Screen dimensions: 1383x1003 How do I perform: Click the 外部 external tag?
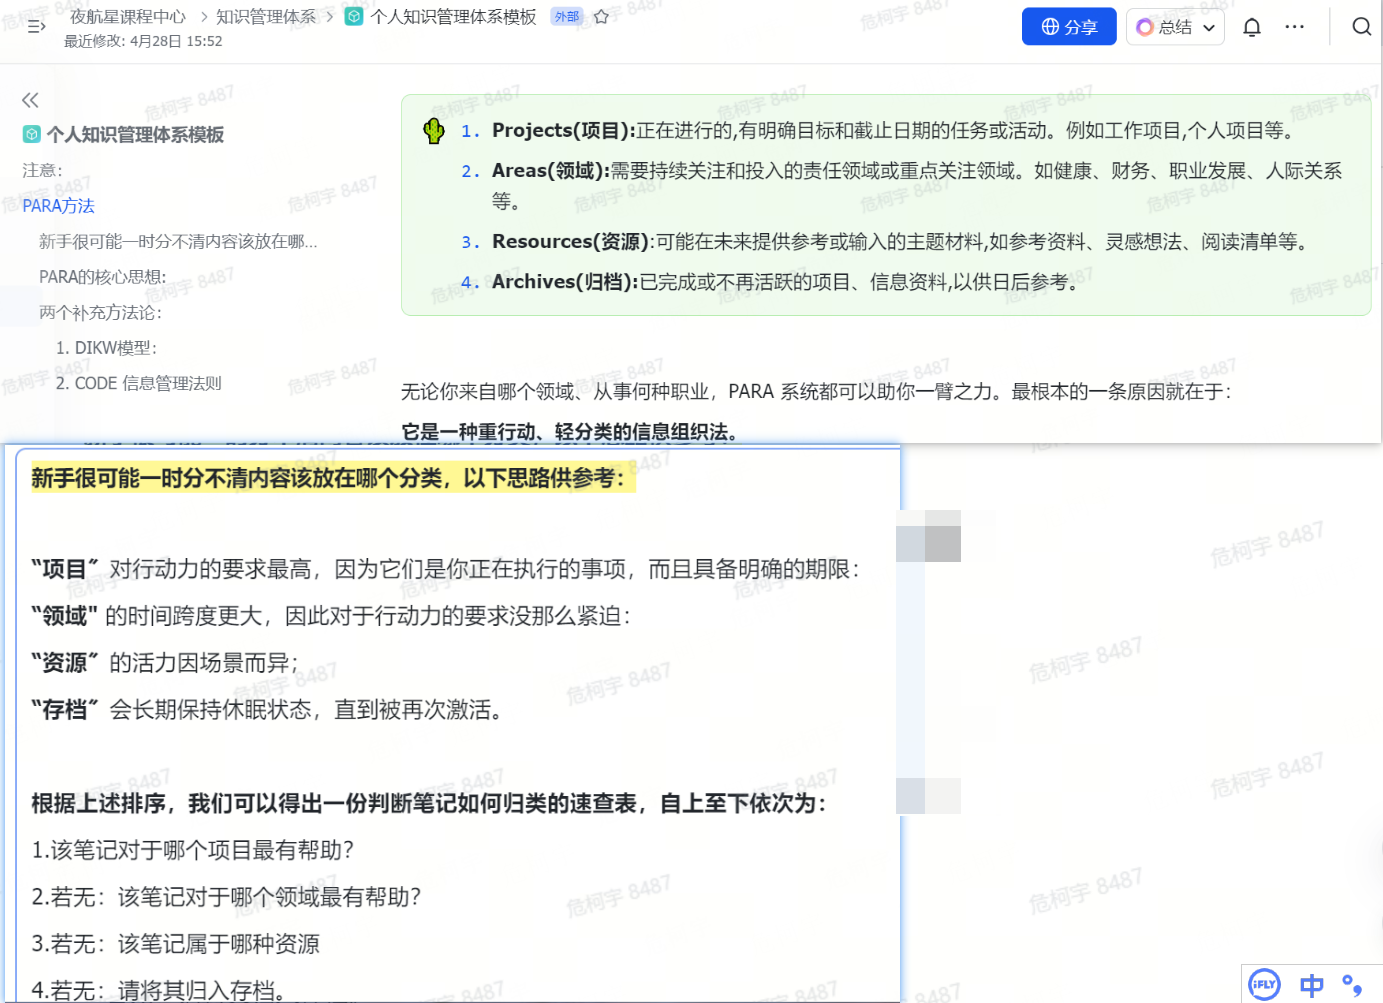(x=566, y=17)
